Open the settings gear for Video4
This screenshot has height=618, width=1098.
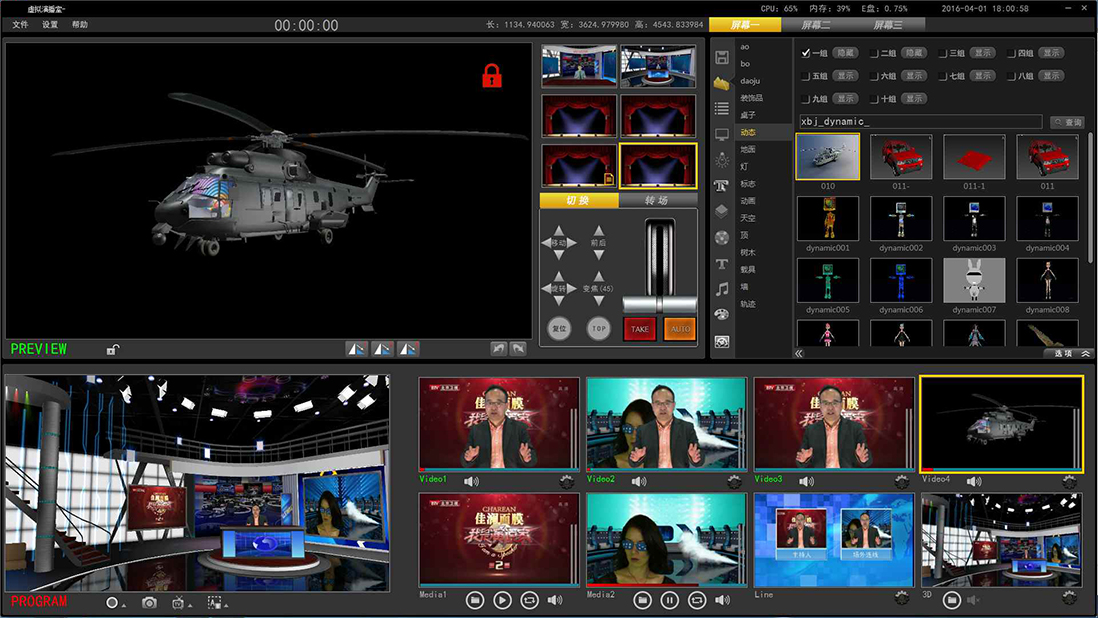1069,482
